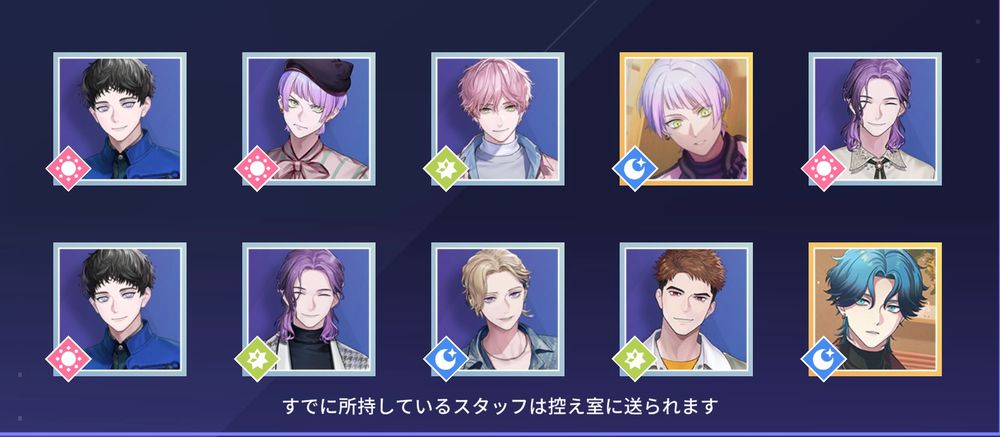Select top-row black-haired boy in blue uniform

coord(120,119)
